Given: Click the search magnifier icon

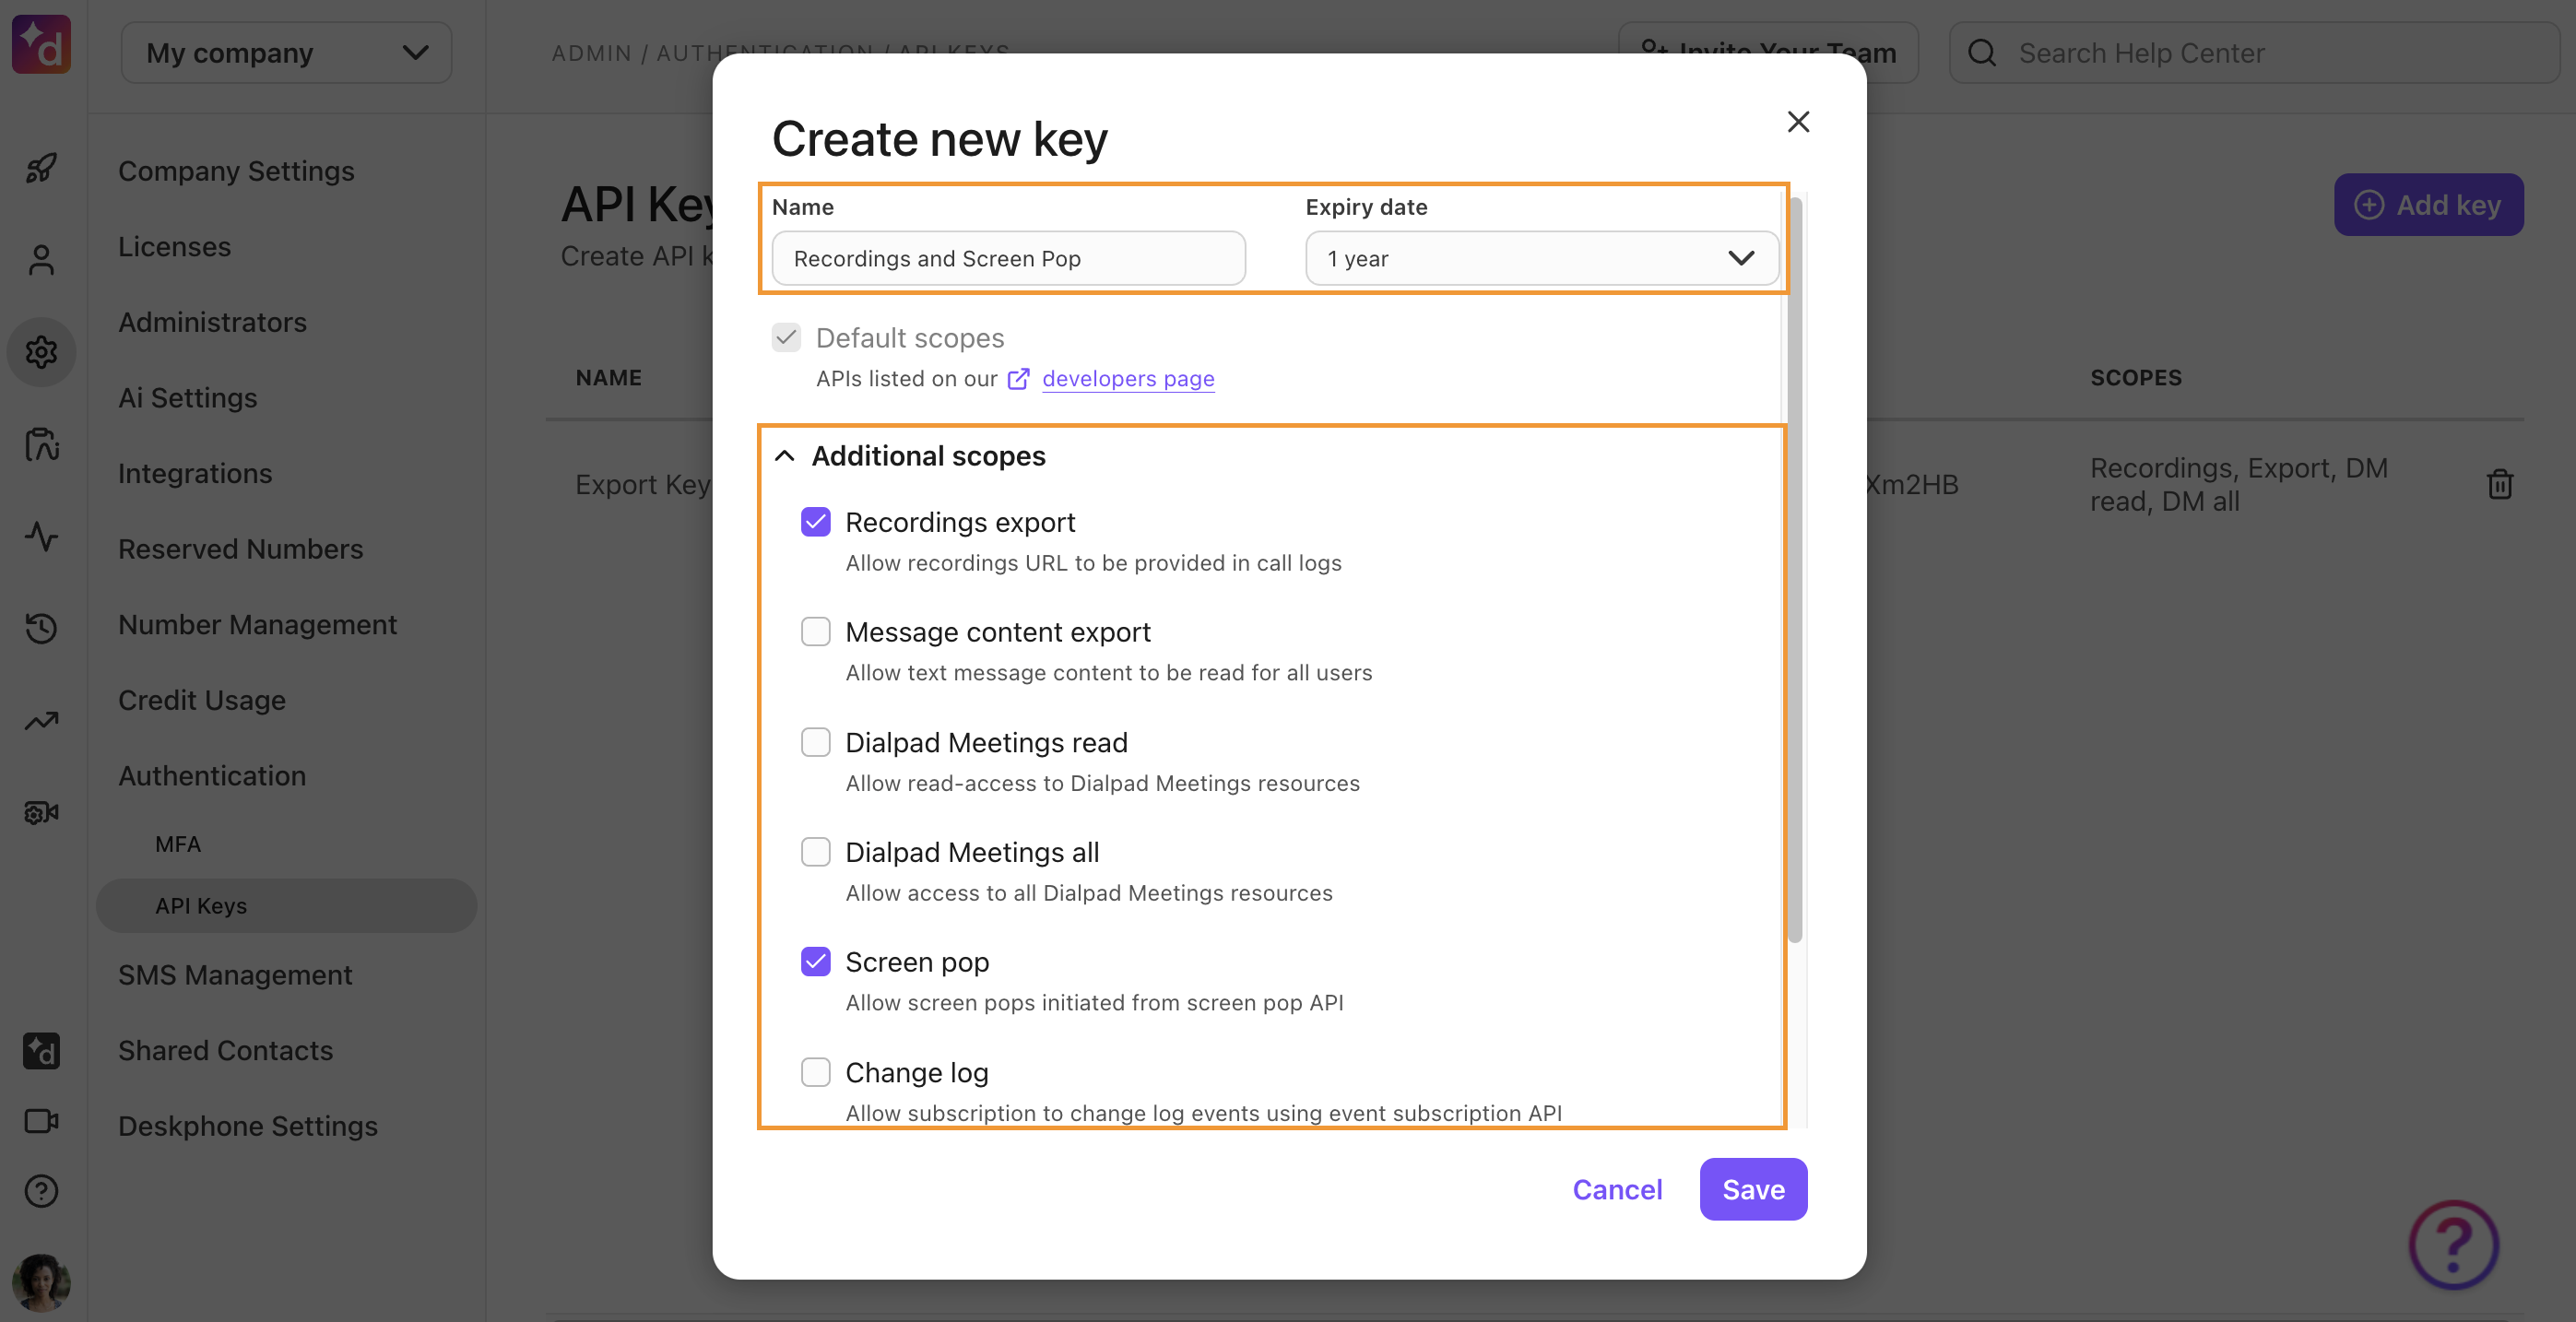Looking at the screenshot, I should coord(1981,53).
